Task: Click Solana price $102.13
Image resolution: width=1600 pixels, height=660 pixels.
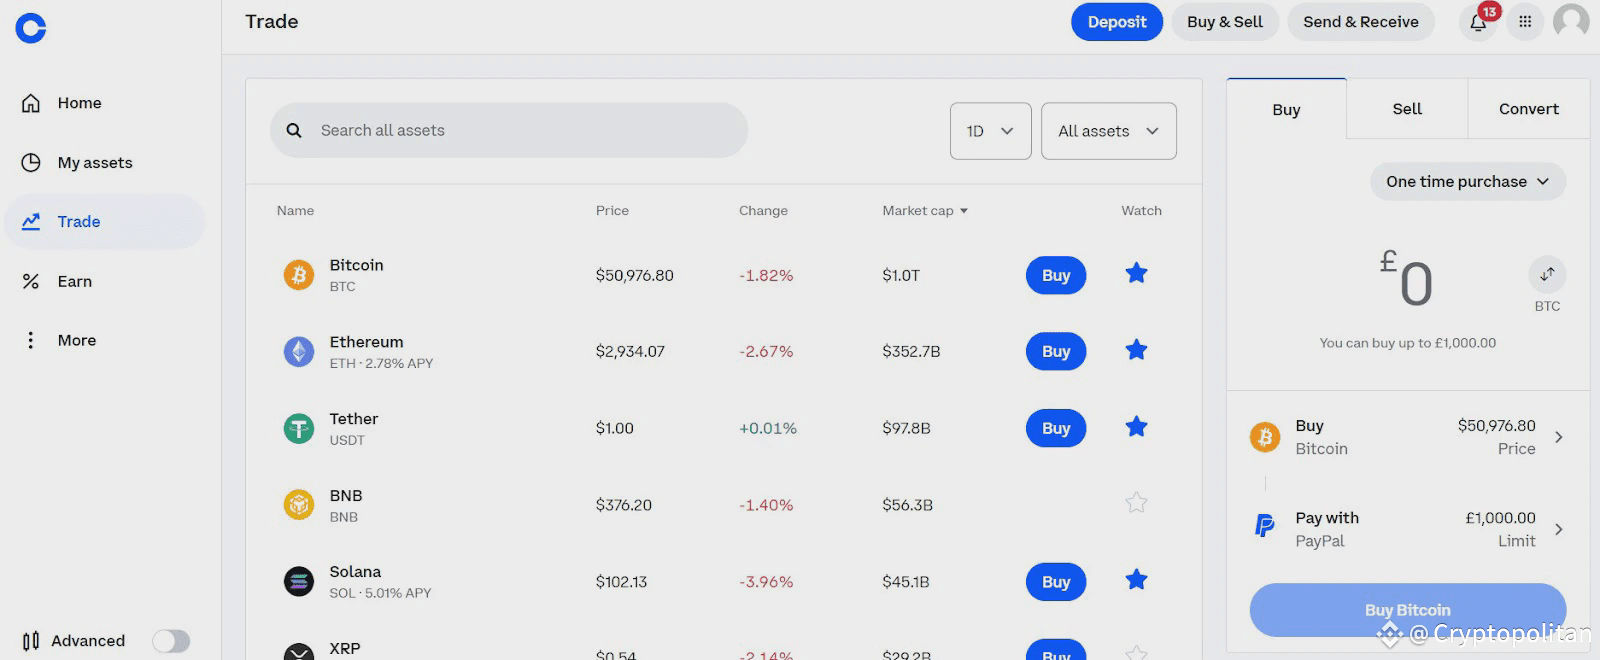Action: click(x=621, y=582)
